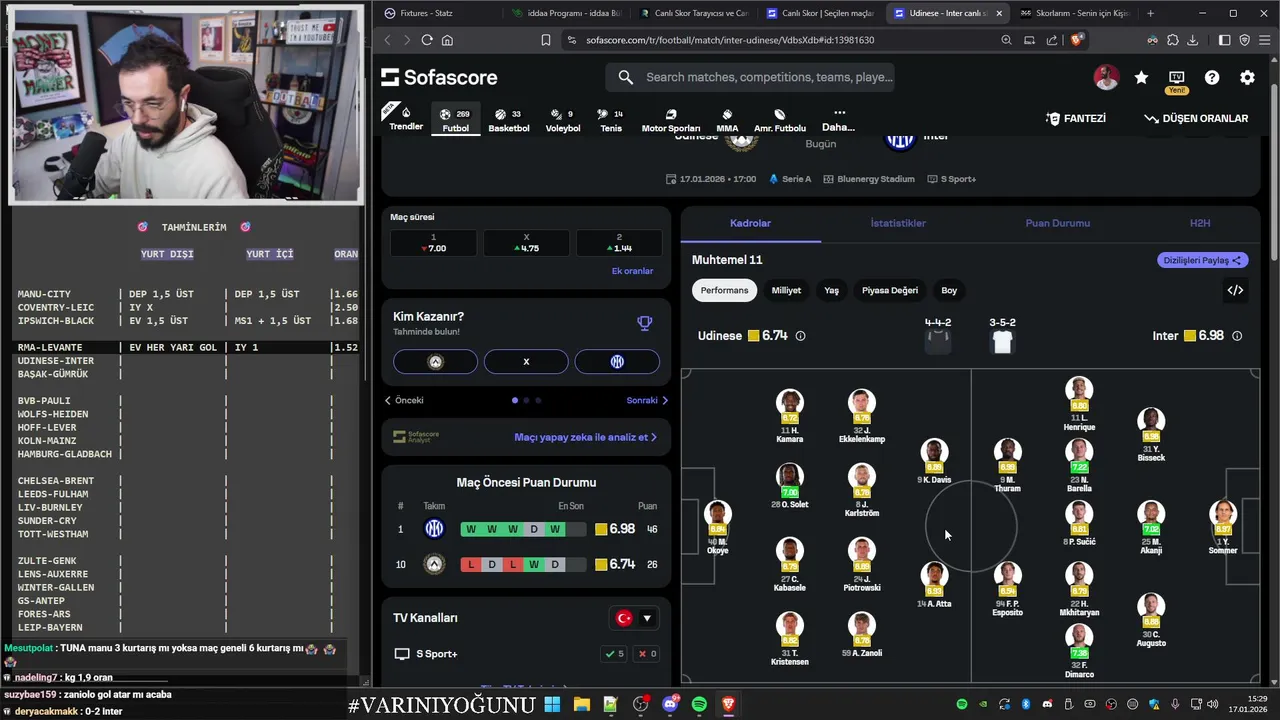Open Motor Sporları category
Viewport: 1280px width, 720px height.
[x=670, y=120]
